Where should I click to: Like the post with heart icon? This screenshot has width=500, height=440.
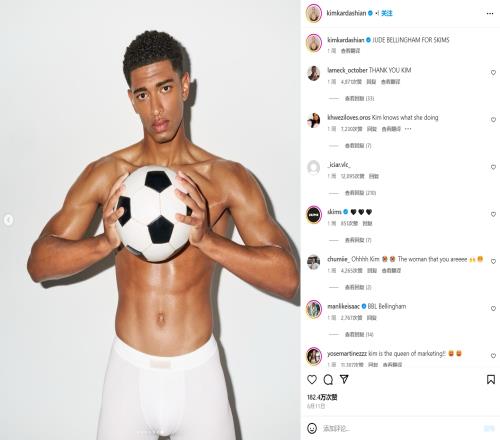click(312, 379)
